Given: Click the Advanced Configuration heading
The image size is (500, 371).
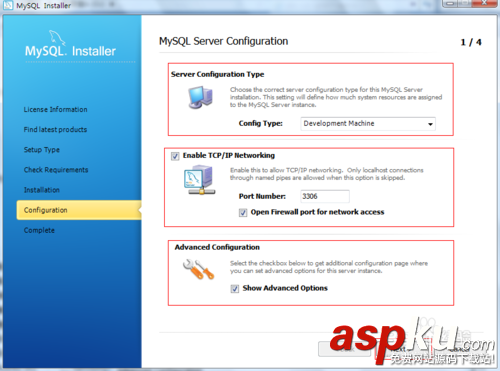Looking at the screenshot, I should click(x=217, y=247).
